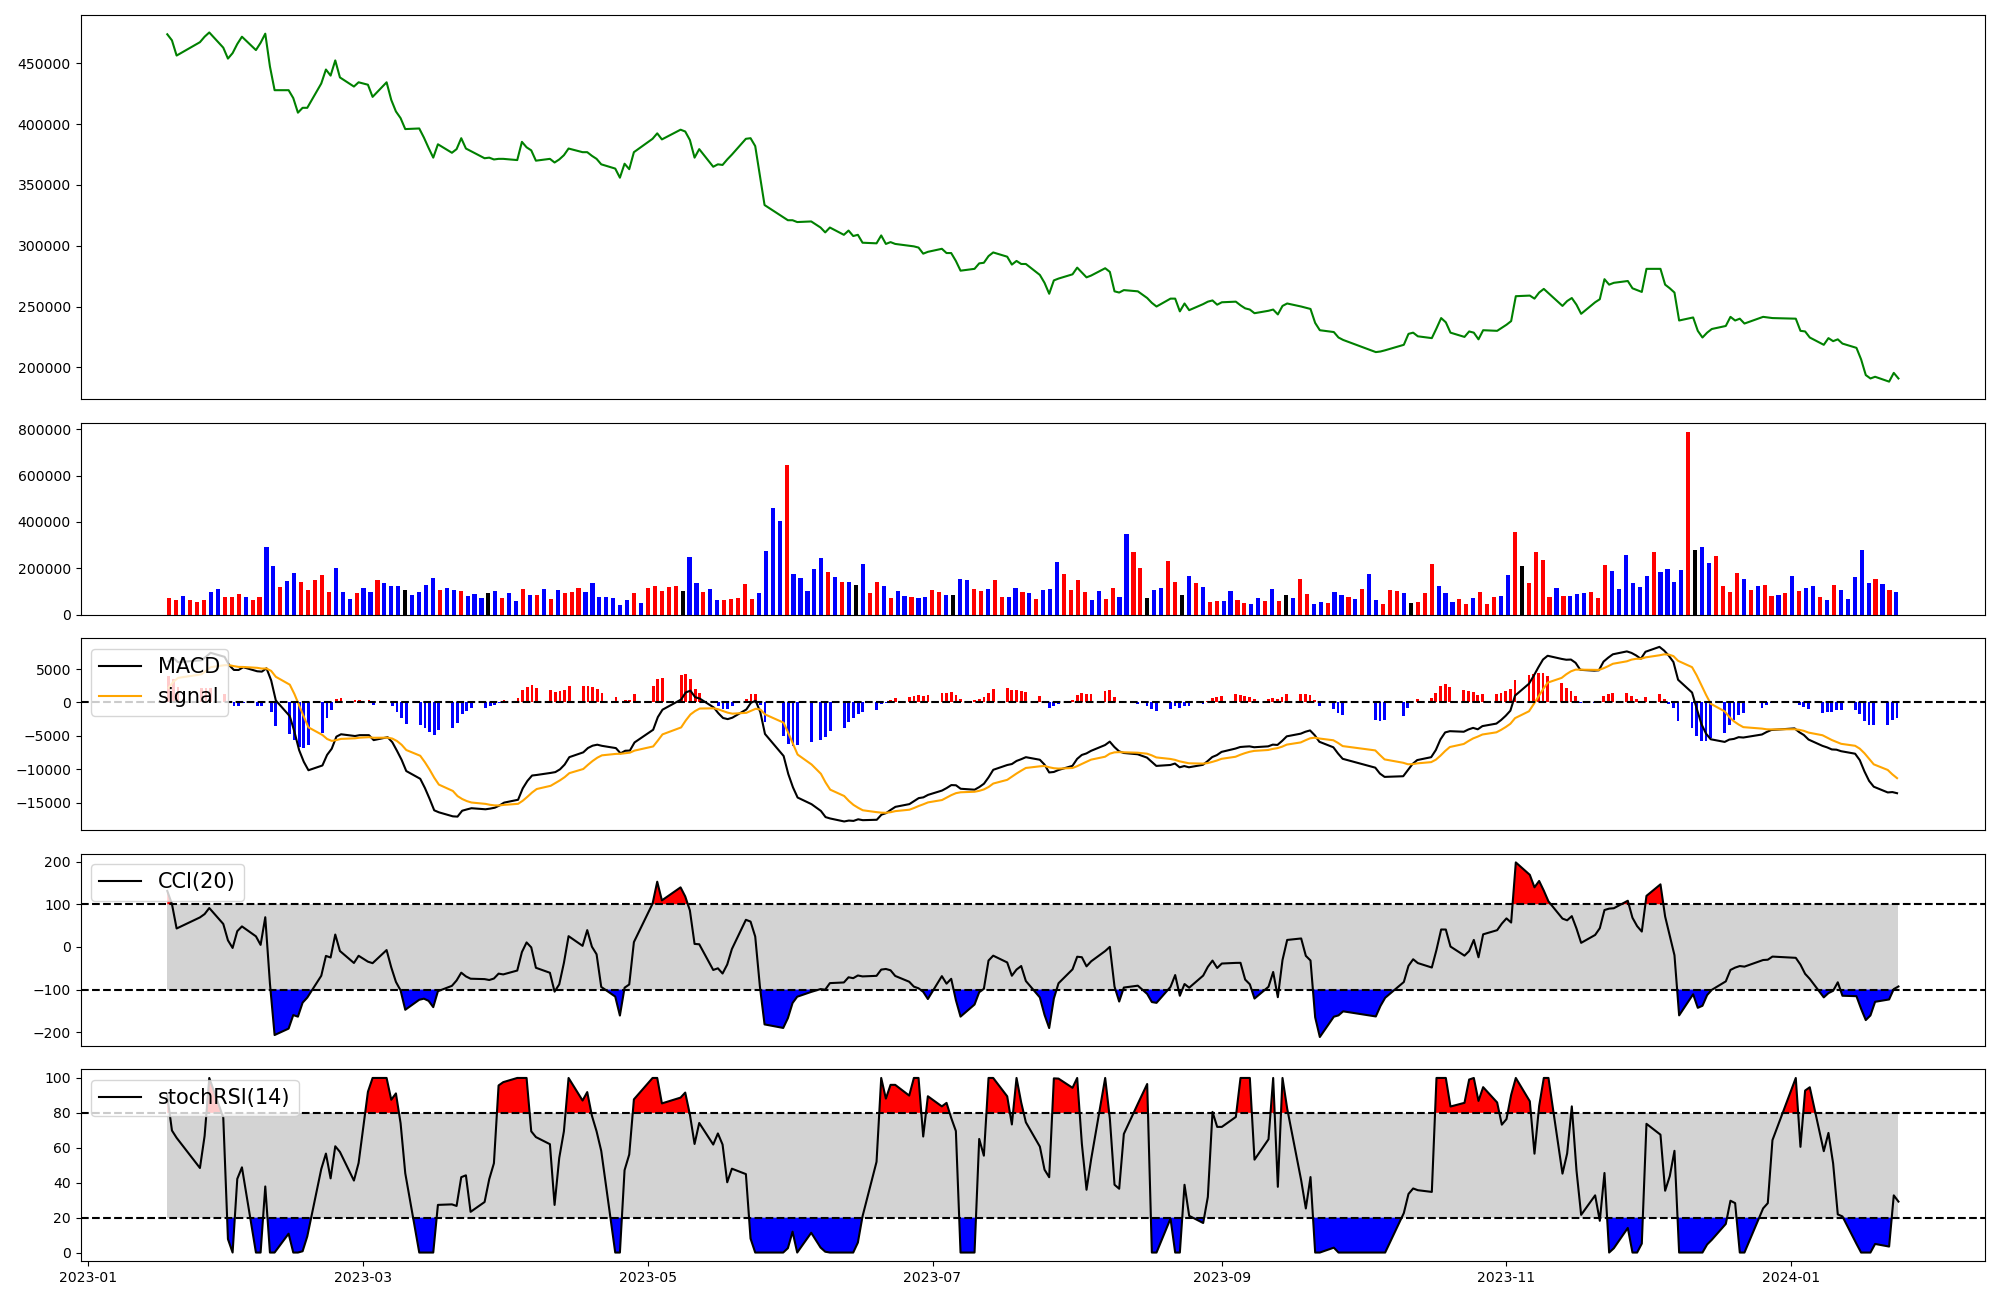Click the 2023-11 date tick label
2000x1300 pixels.
click(x=1506, y=1277)
